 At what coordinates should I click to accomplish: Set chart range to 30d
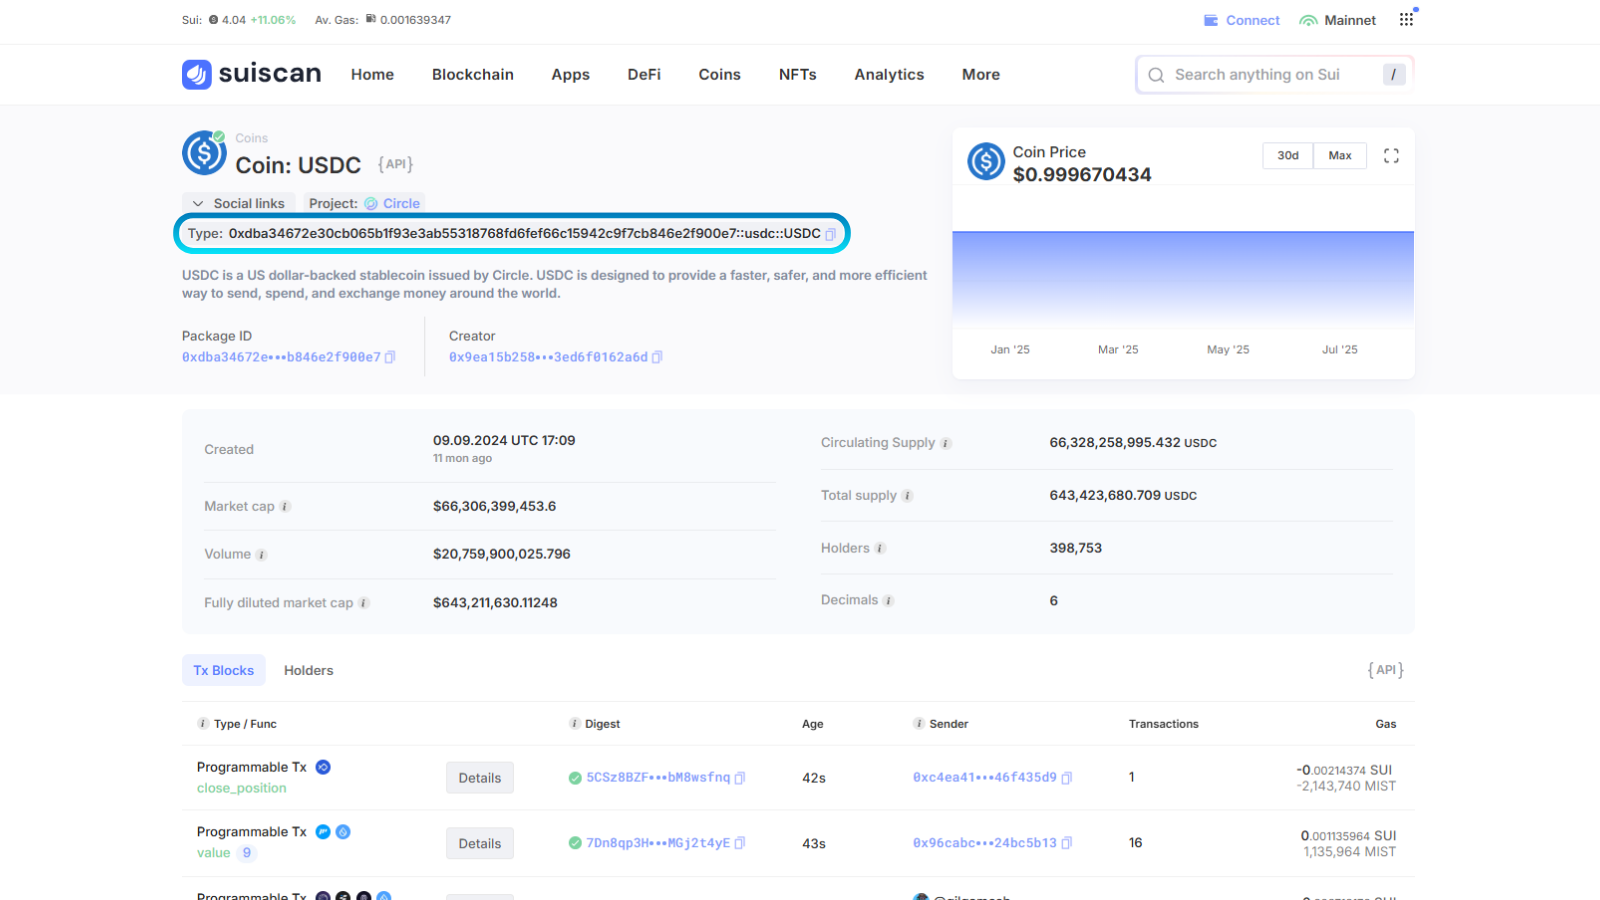[x=1288, y=156]
